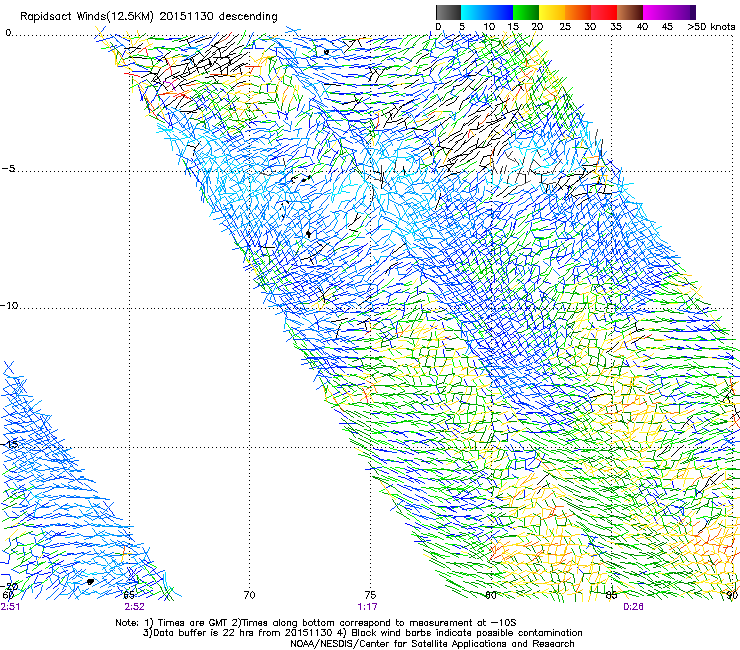Click the longitude label '75'

370,595
